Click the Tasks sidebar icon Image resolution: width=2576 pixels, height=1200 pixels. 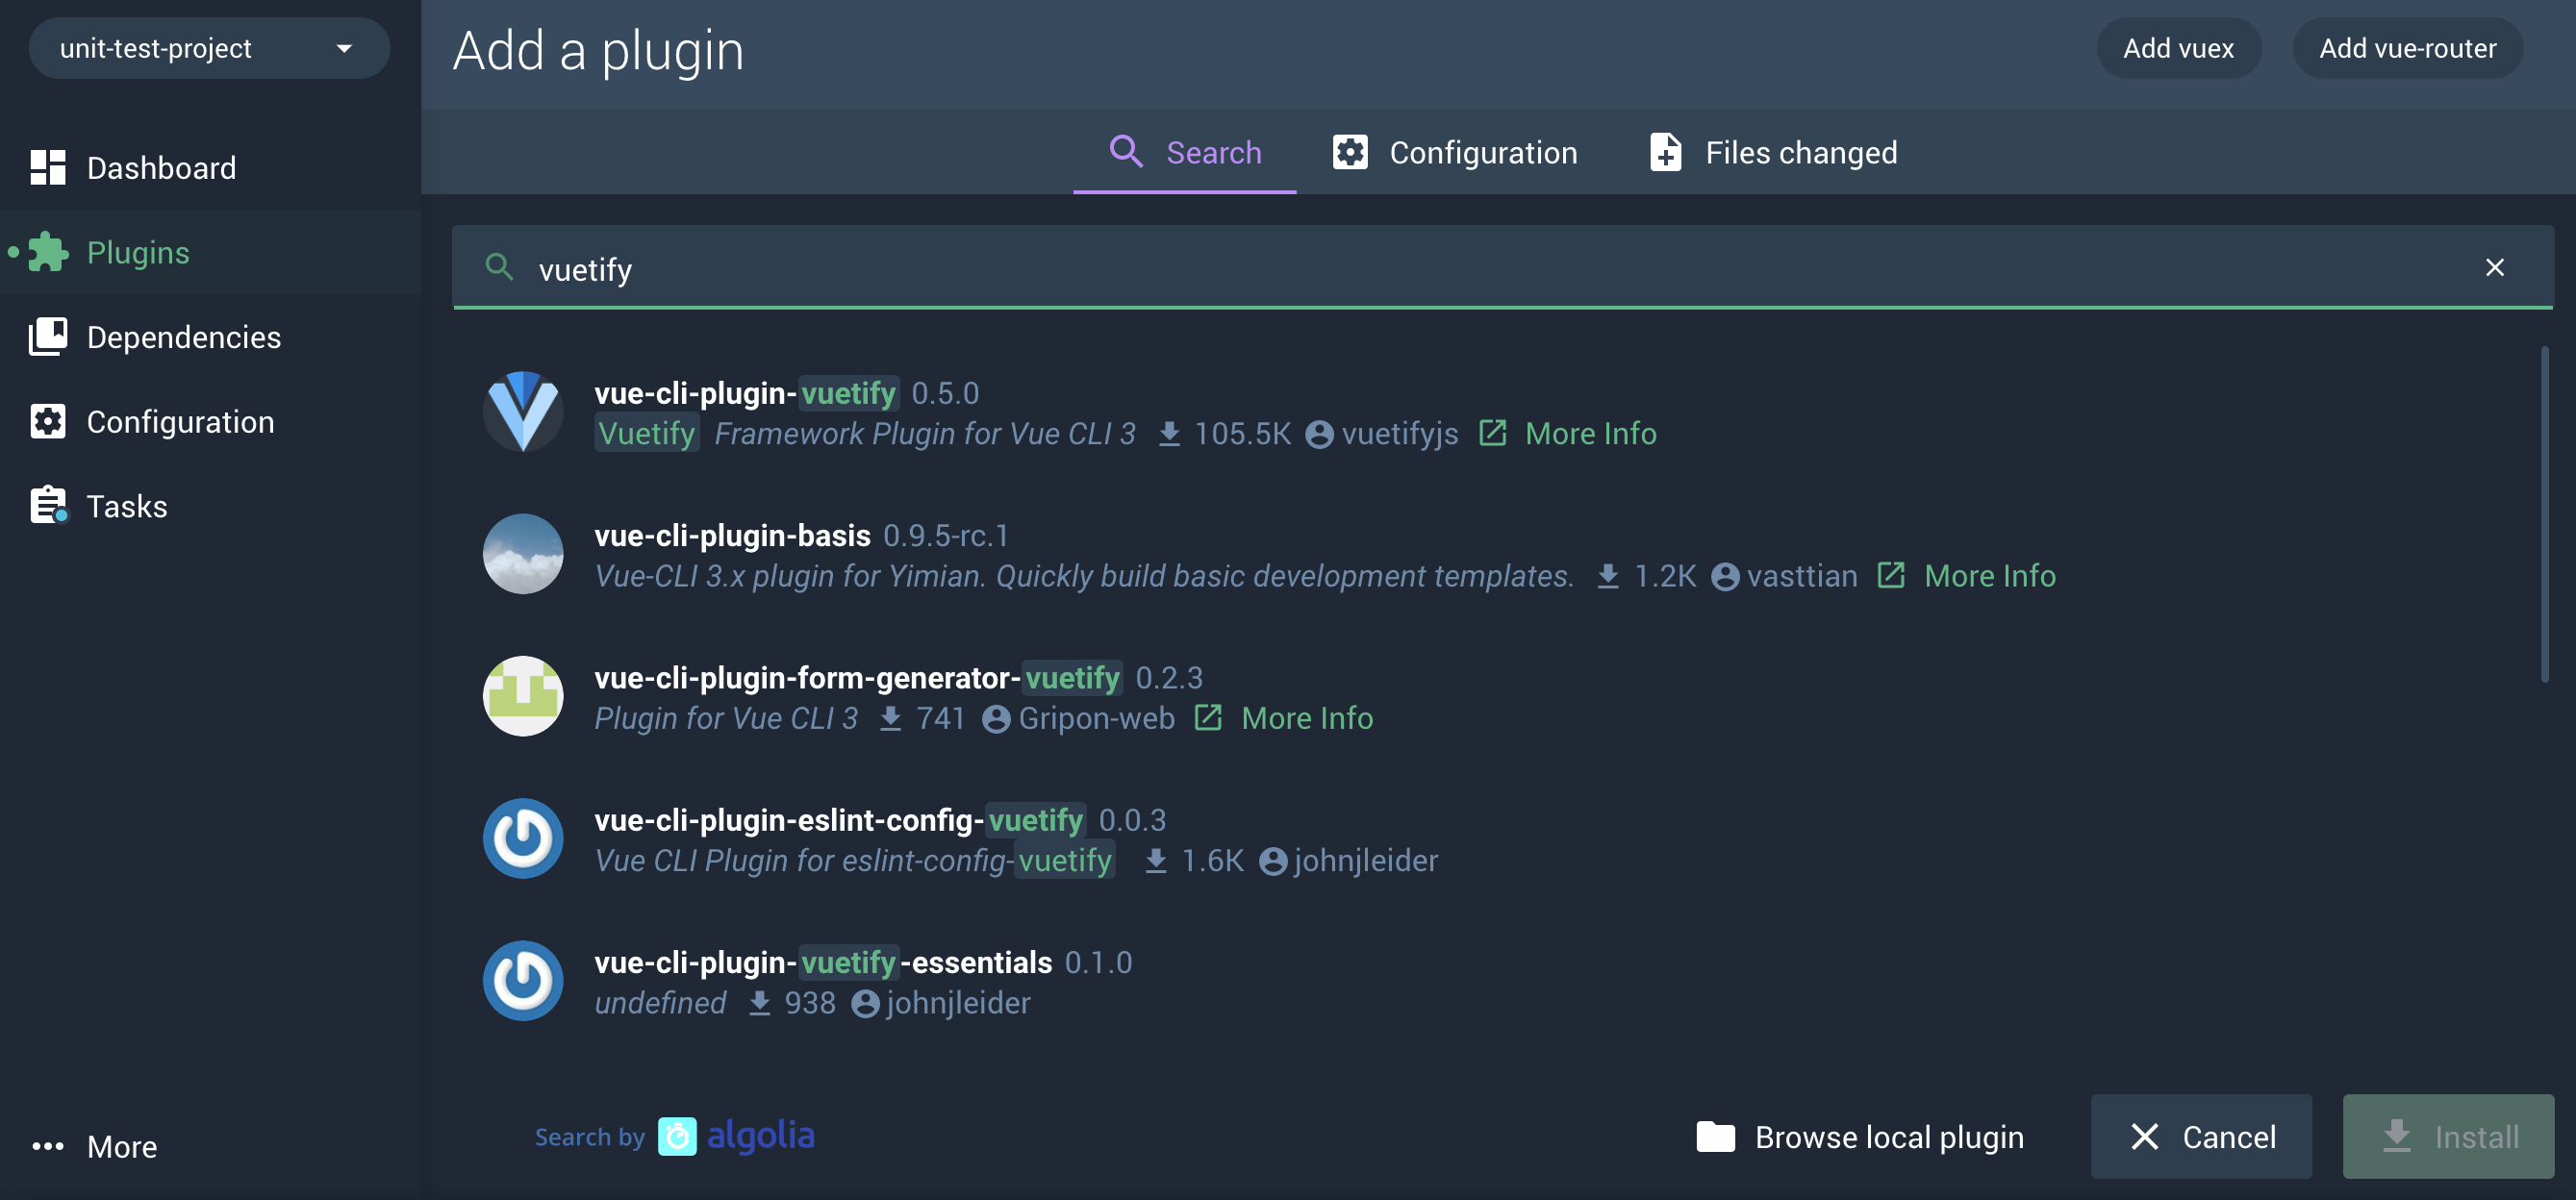46,504
